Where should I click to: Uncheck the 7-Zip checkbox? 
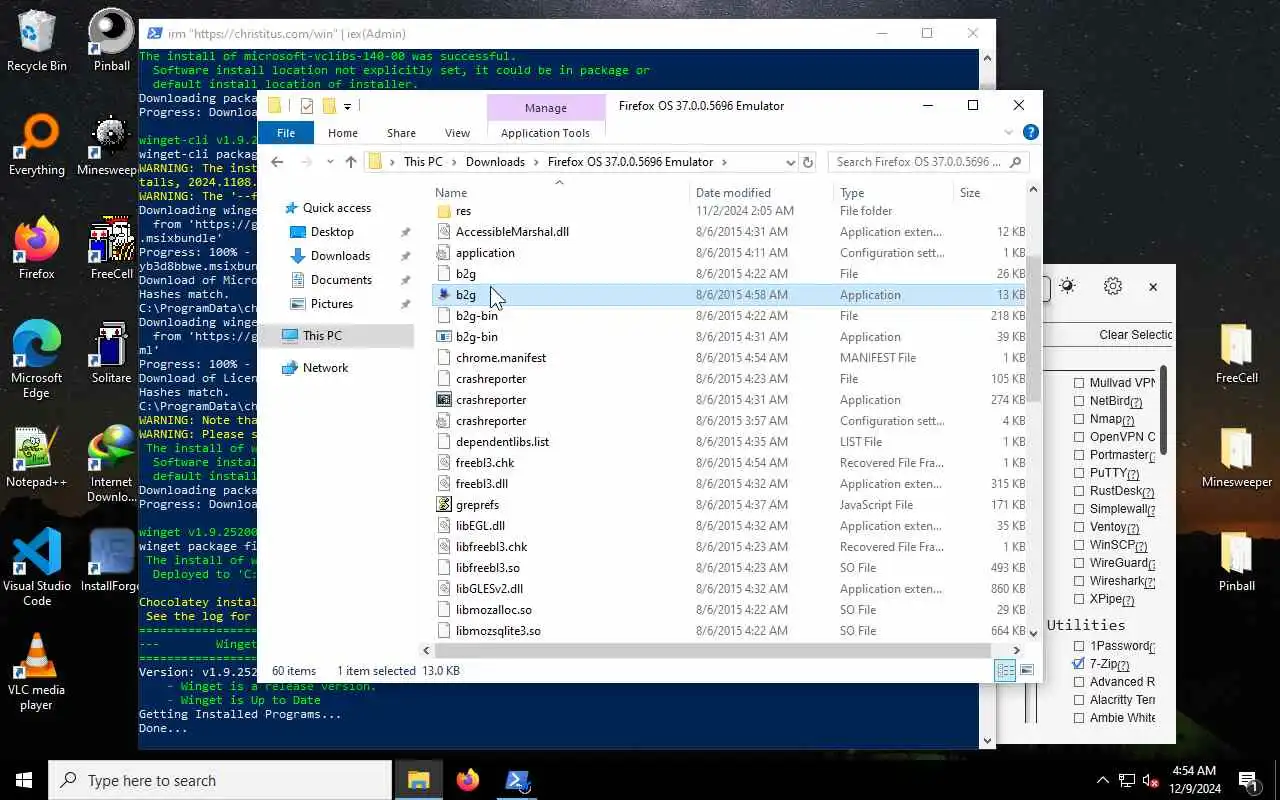click(x=1079, y=664)
